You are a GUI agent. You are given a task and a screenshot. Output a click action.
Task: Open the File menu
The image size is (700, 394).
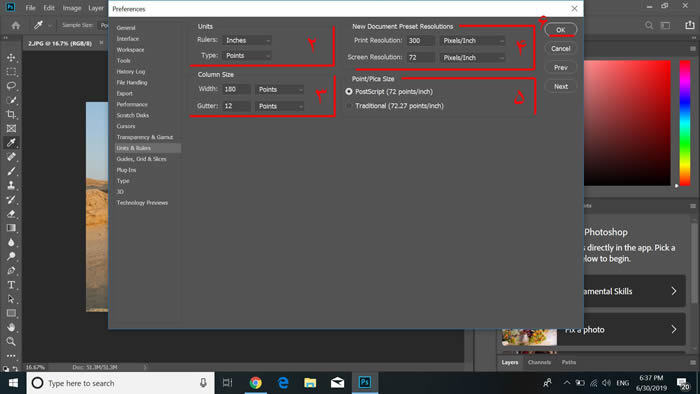pos(30,8)
